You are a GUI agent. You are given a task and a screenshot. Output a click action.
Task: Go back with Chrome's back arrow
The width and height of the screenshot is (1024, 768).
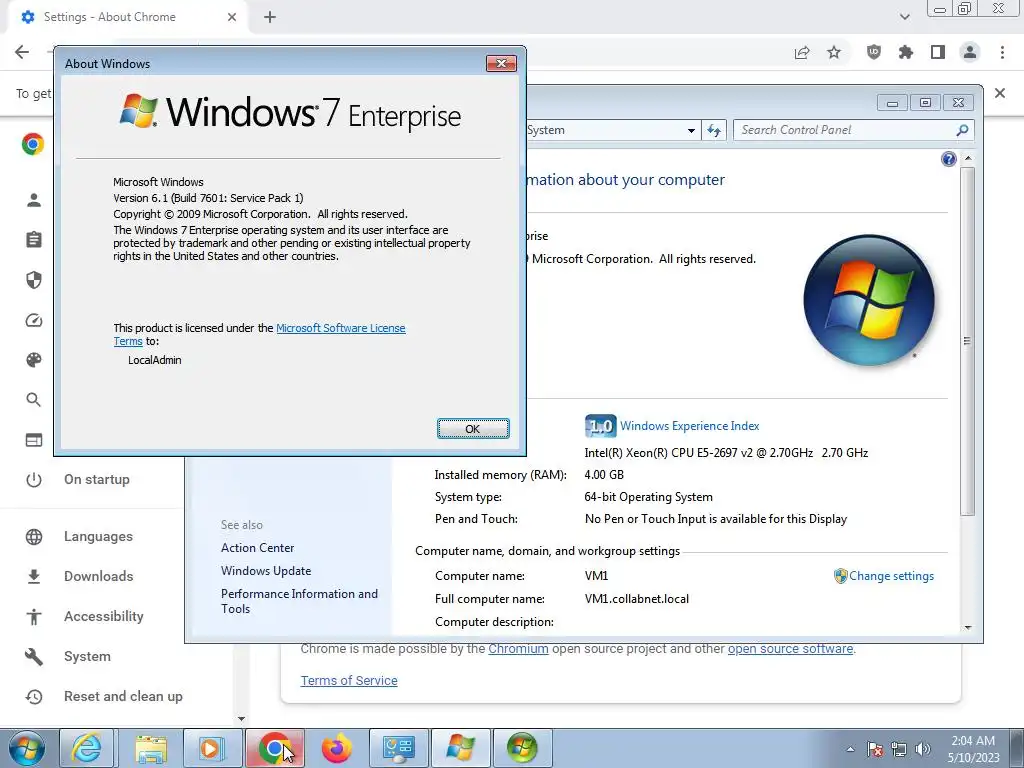click(x=22, y=52)
